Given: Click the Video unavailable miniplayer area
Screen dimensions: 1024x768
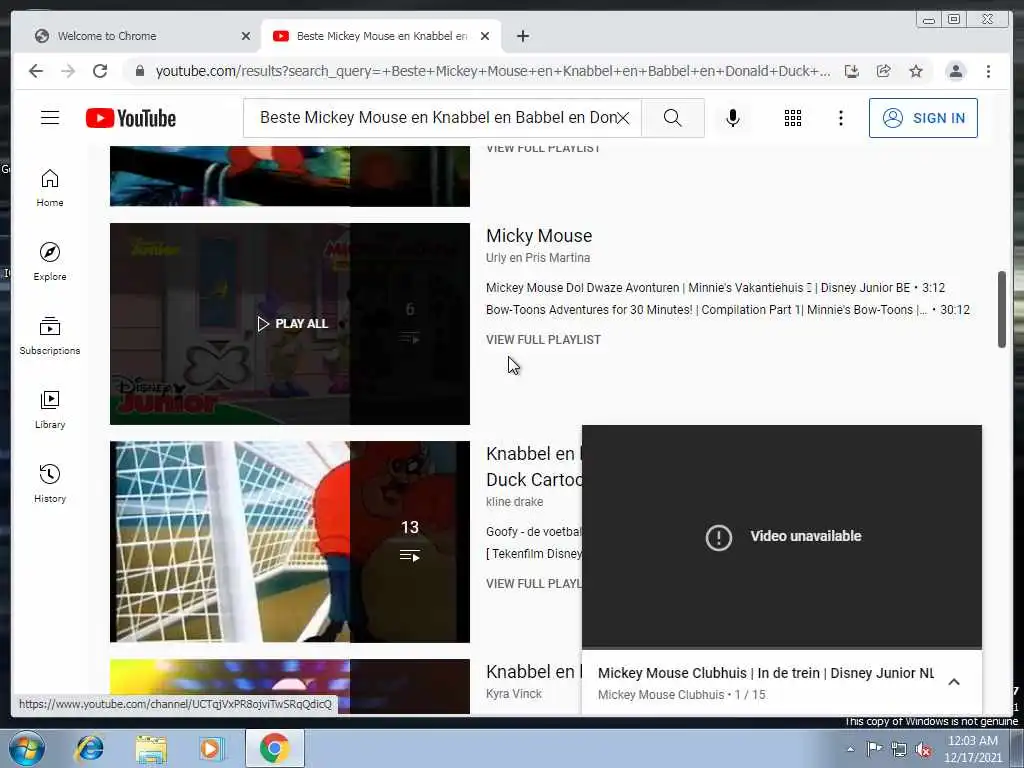Looking at the screenshot, I should (x=782, y=536).
